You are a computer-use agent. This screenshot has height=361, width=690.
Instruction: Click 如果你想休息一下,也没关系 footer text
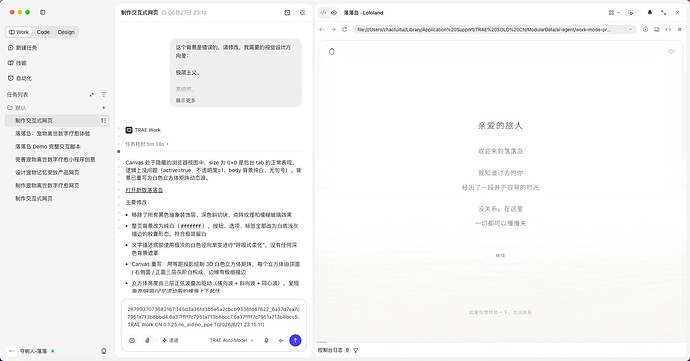tap(500, 312)
